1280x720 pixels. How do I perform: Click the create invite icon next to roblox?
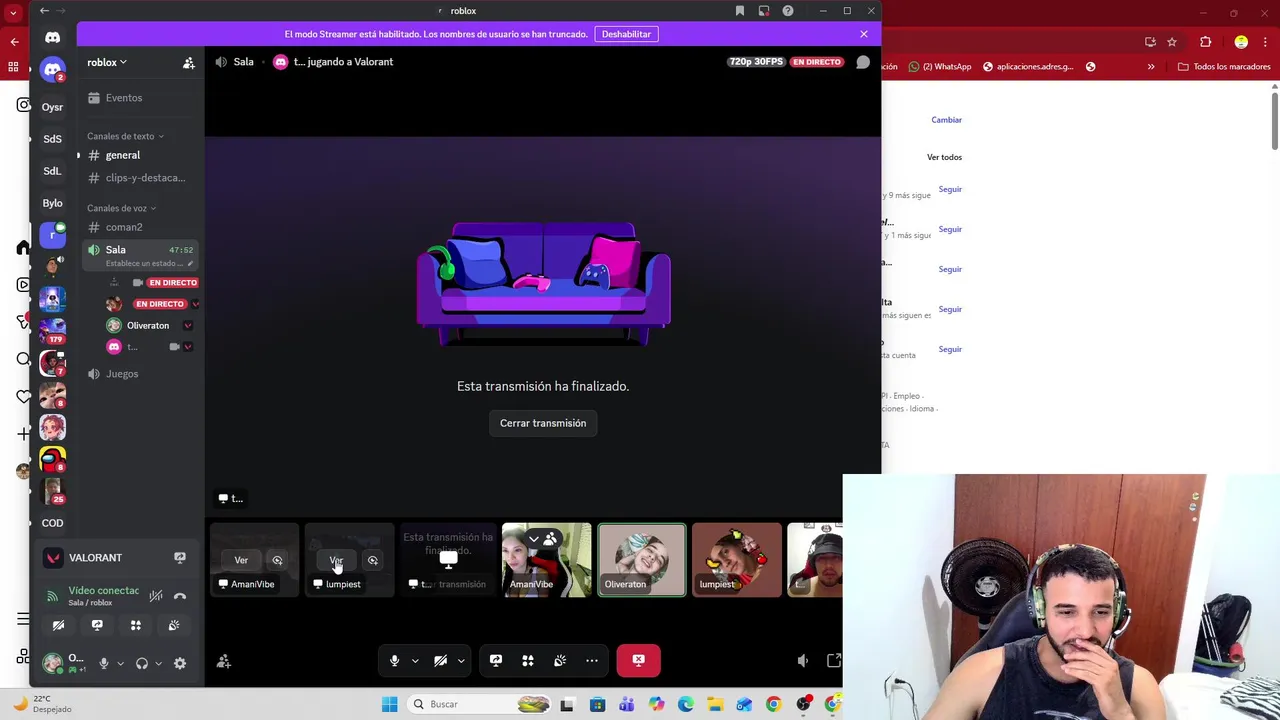[x=188, y=62]
